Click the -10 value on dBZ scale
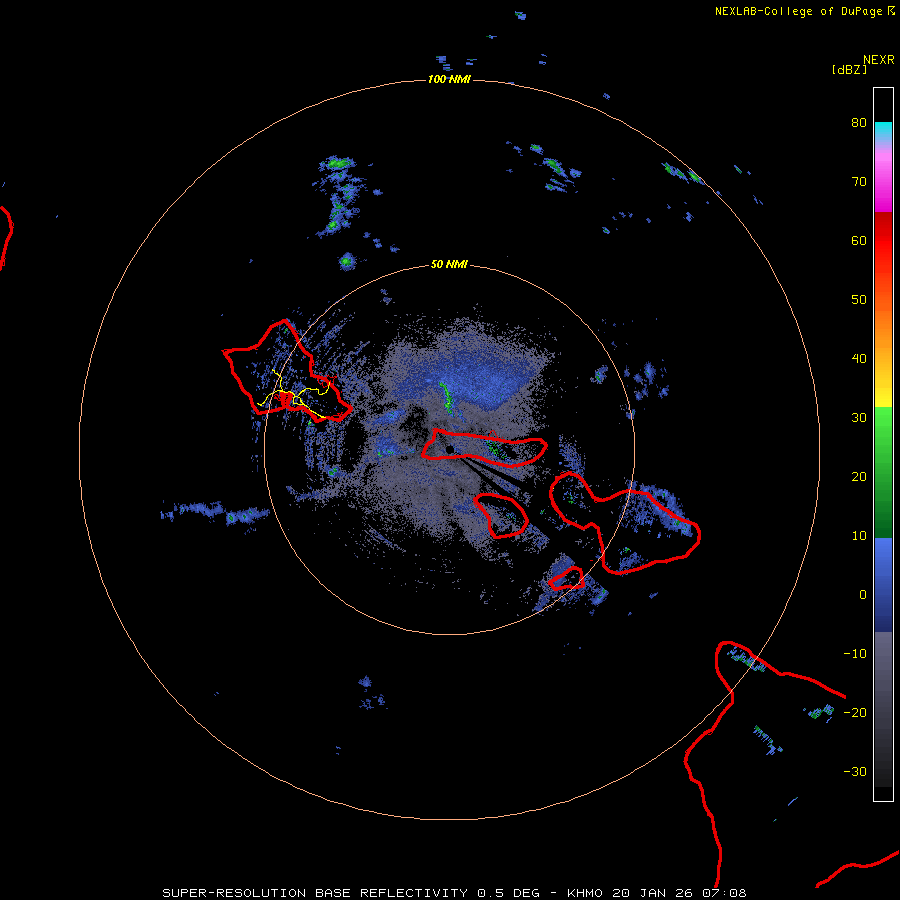 click(855, 654)
